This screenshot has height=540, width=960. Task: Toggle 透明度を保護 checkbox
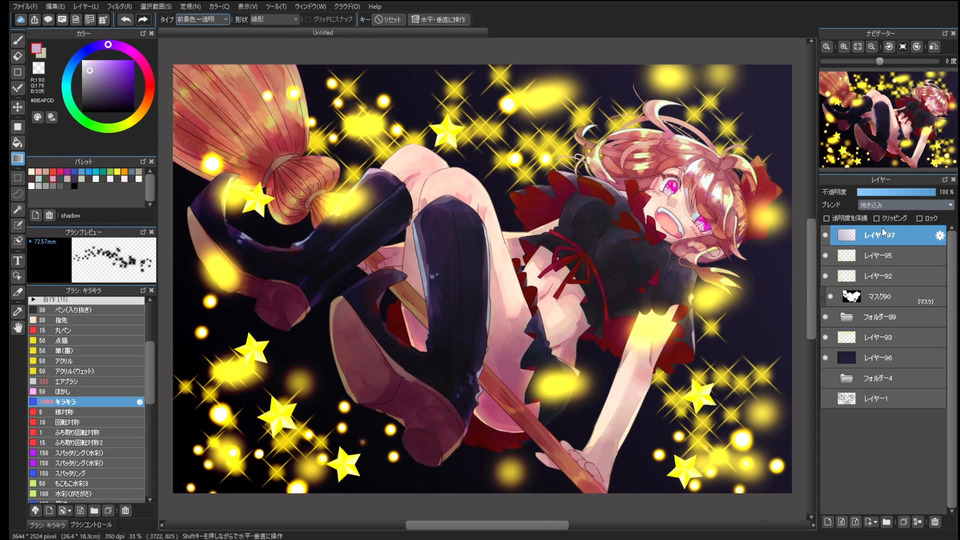tap(827, 218)
